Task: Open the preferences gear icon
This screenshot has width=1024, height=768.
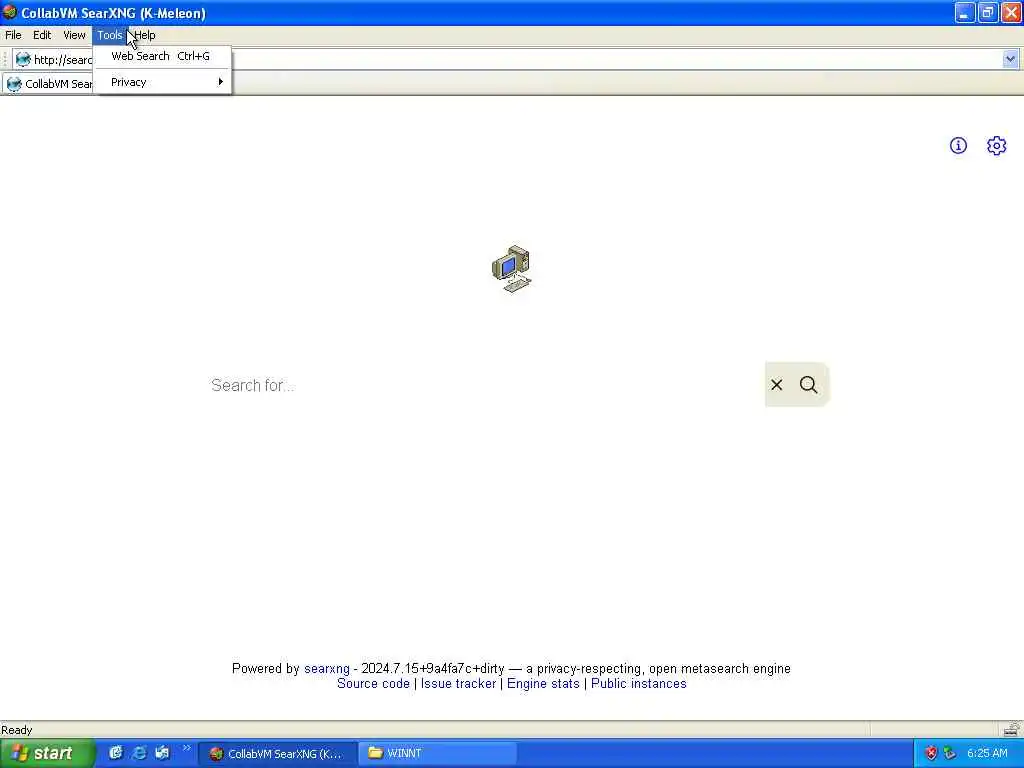Action: coord(996,146)
